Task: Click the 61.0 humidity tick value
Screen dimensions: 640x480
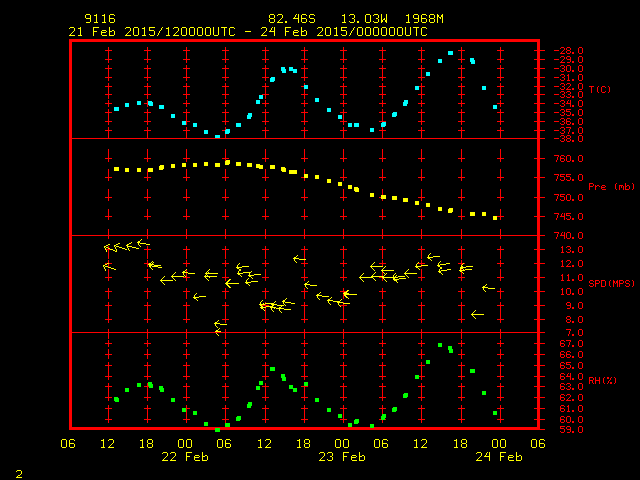Action: (x=571, y=409)
